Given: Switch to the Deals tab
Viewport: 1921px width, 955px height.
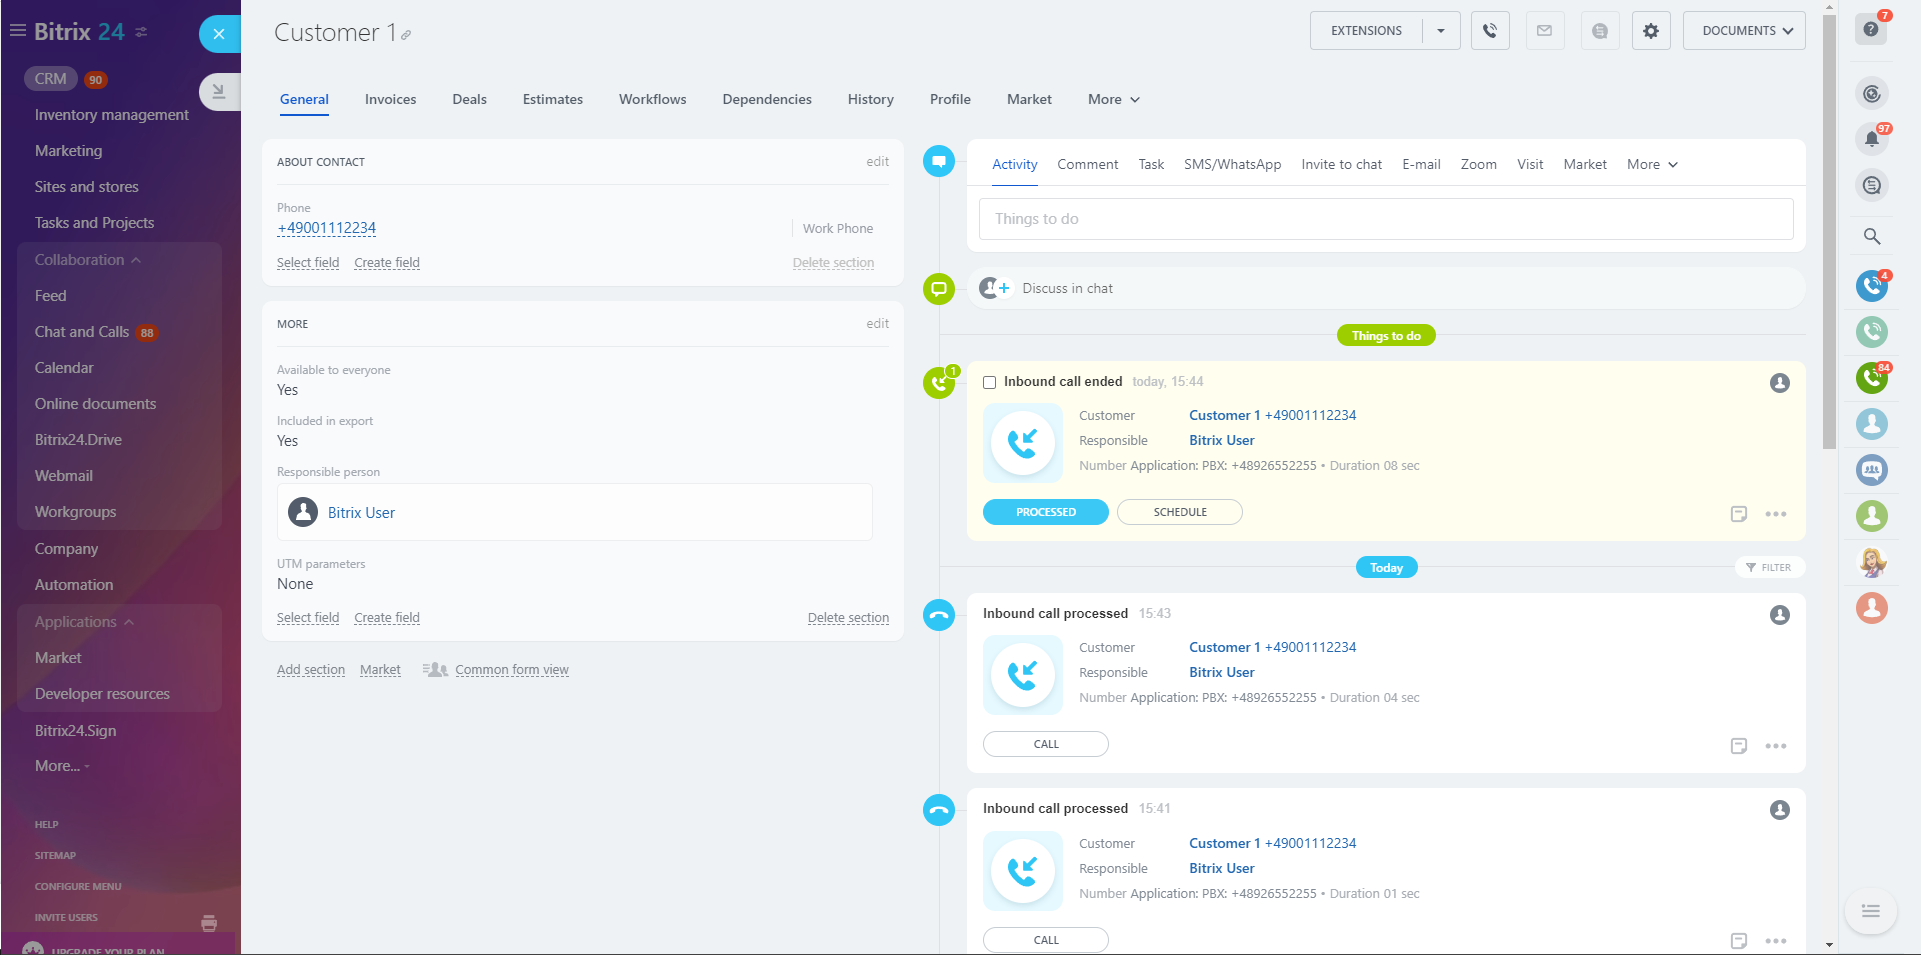Looking at the screenshot, I should [x=469, y=99].
